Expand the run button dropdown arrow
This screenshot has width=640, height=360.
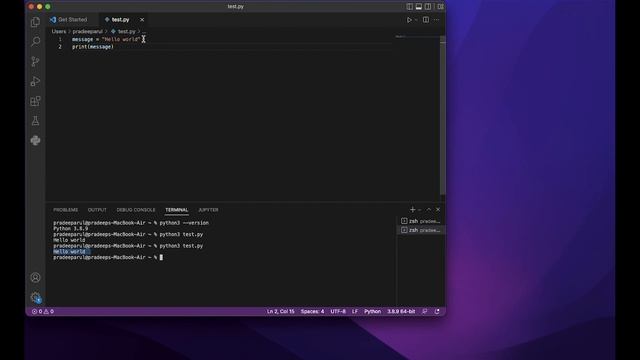(x=416, y=20)
